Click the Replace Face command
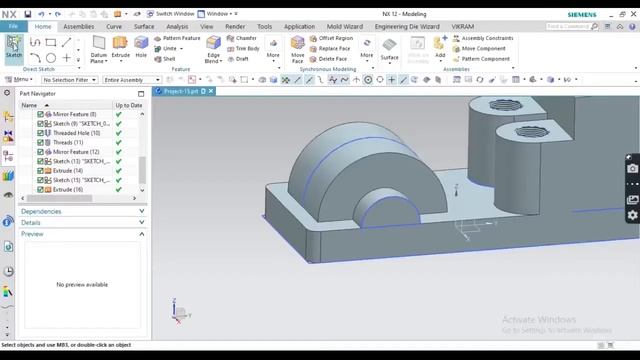The height and width of the screenshot is (360, 640). 330,49
